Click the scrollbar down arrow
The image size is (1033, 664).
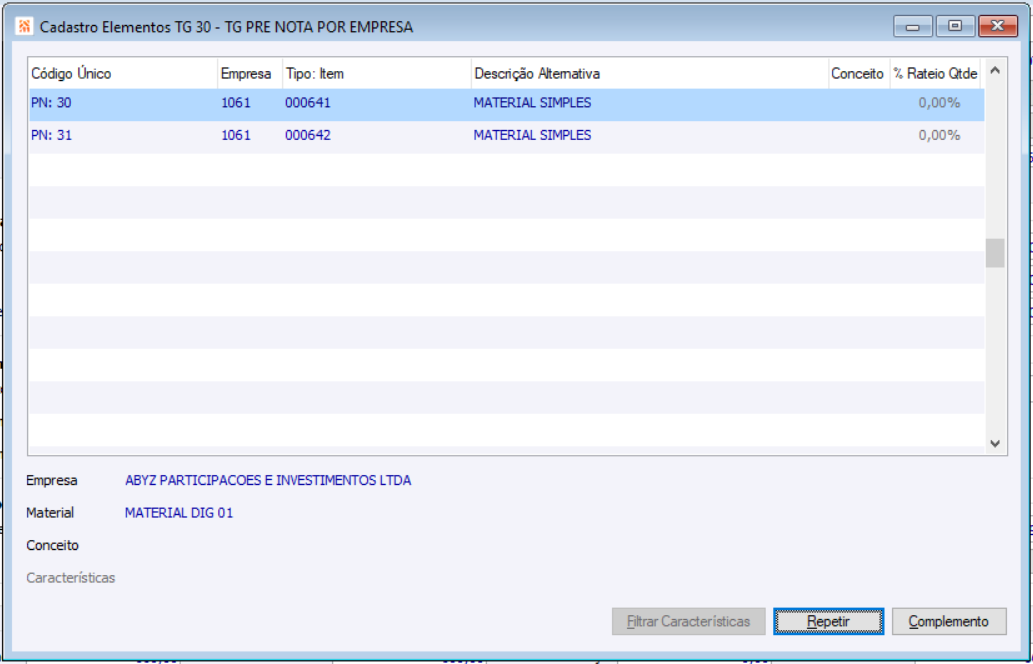coord(995,443)
